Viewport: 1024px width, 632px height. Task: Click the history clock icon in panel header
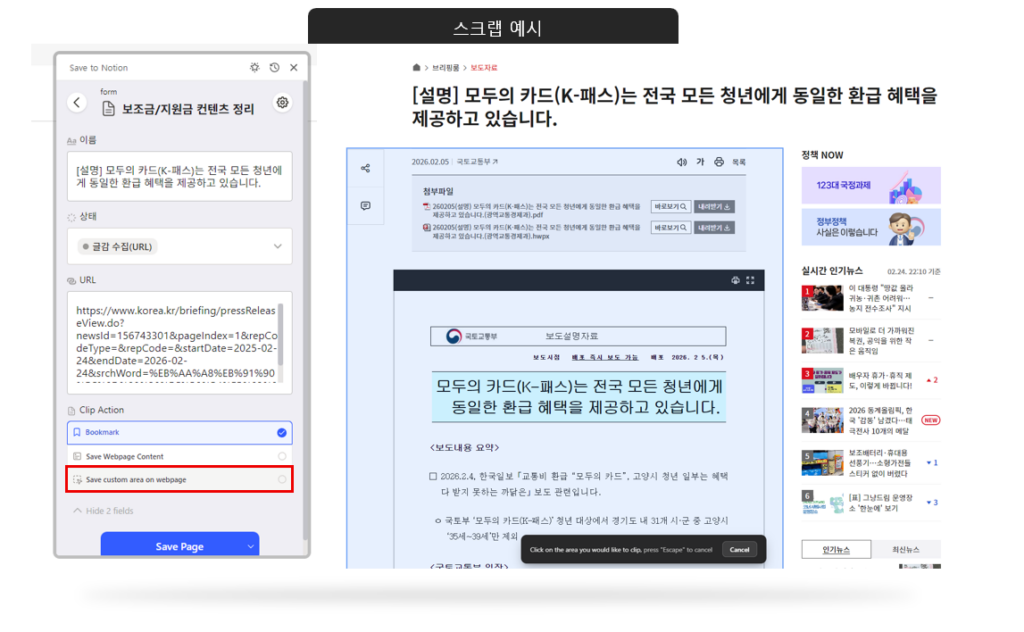(x=274, y=67)
